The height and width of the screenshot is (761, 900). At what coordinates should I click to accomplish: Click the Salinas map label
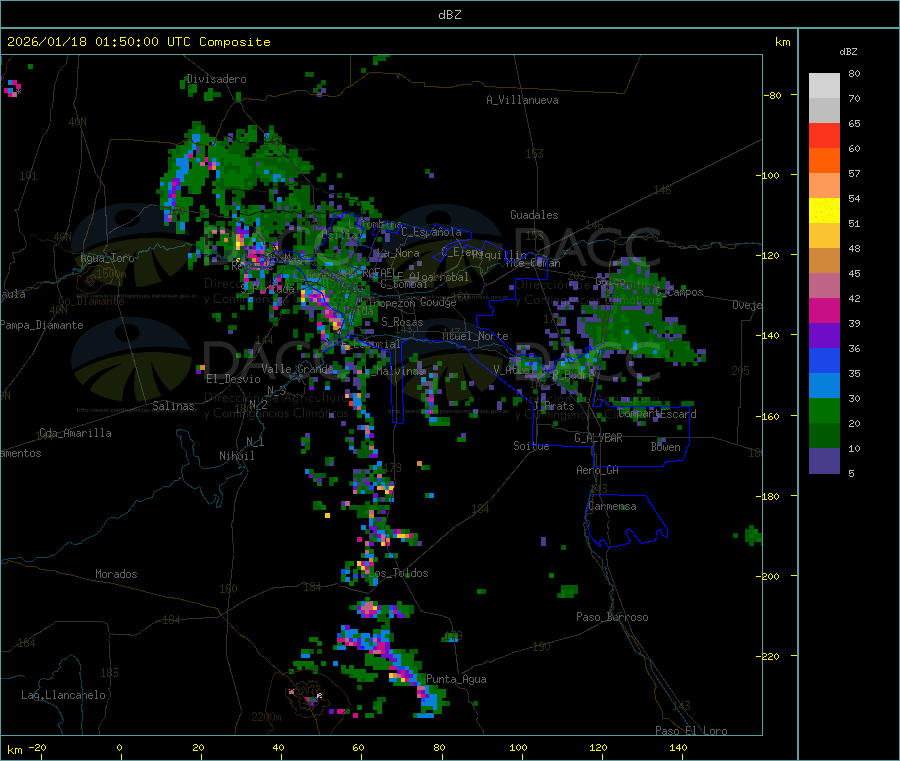click(173, 406)
